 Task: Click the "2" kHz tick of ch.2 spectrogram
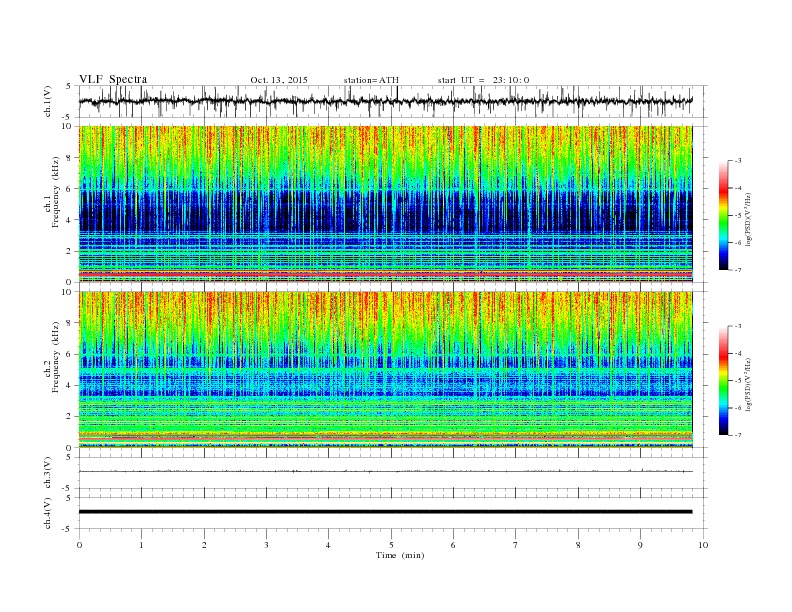coord(69,417)
